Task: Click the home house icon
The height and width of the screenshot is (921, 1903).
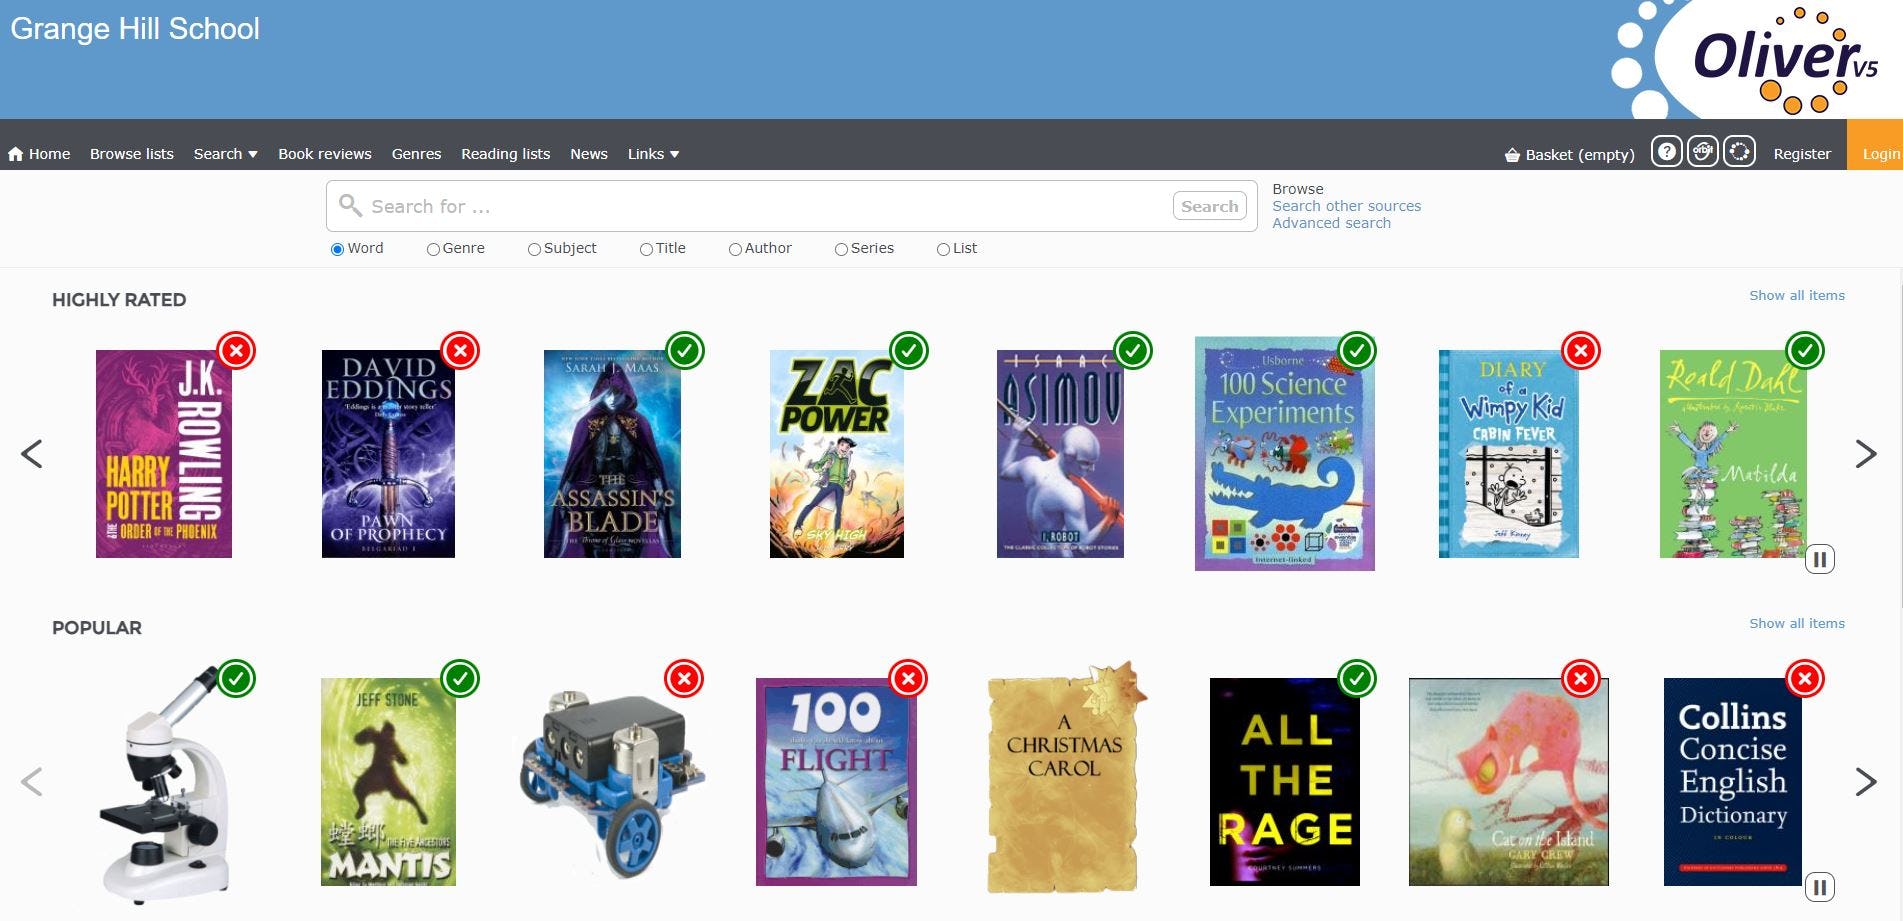Action: click(16, 154)
